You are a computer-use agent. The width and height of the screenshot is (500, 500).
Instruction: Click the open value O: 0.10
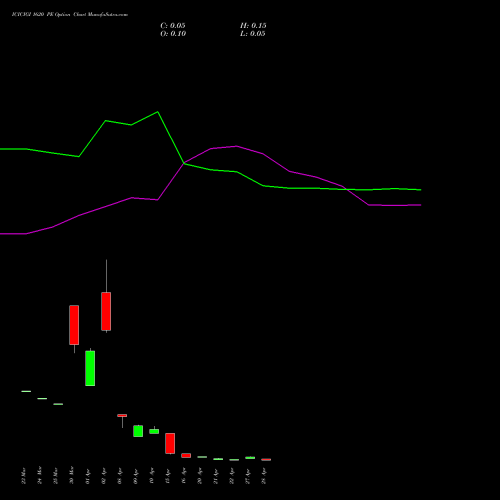coord(173,34)
